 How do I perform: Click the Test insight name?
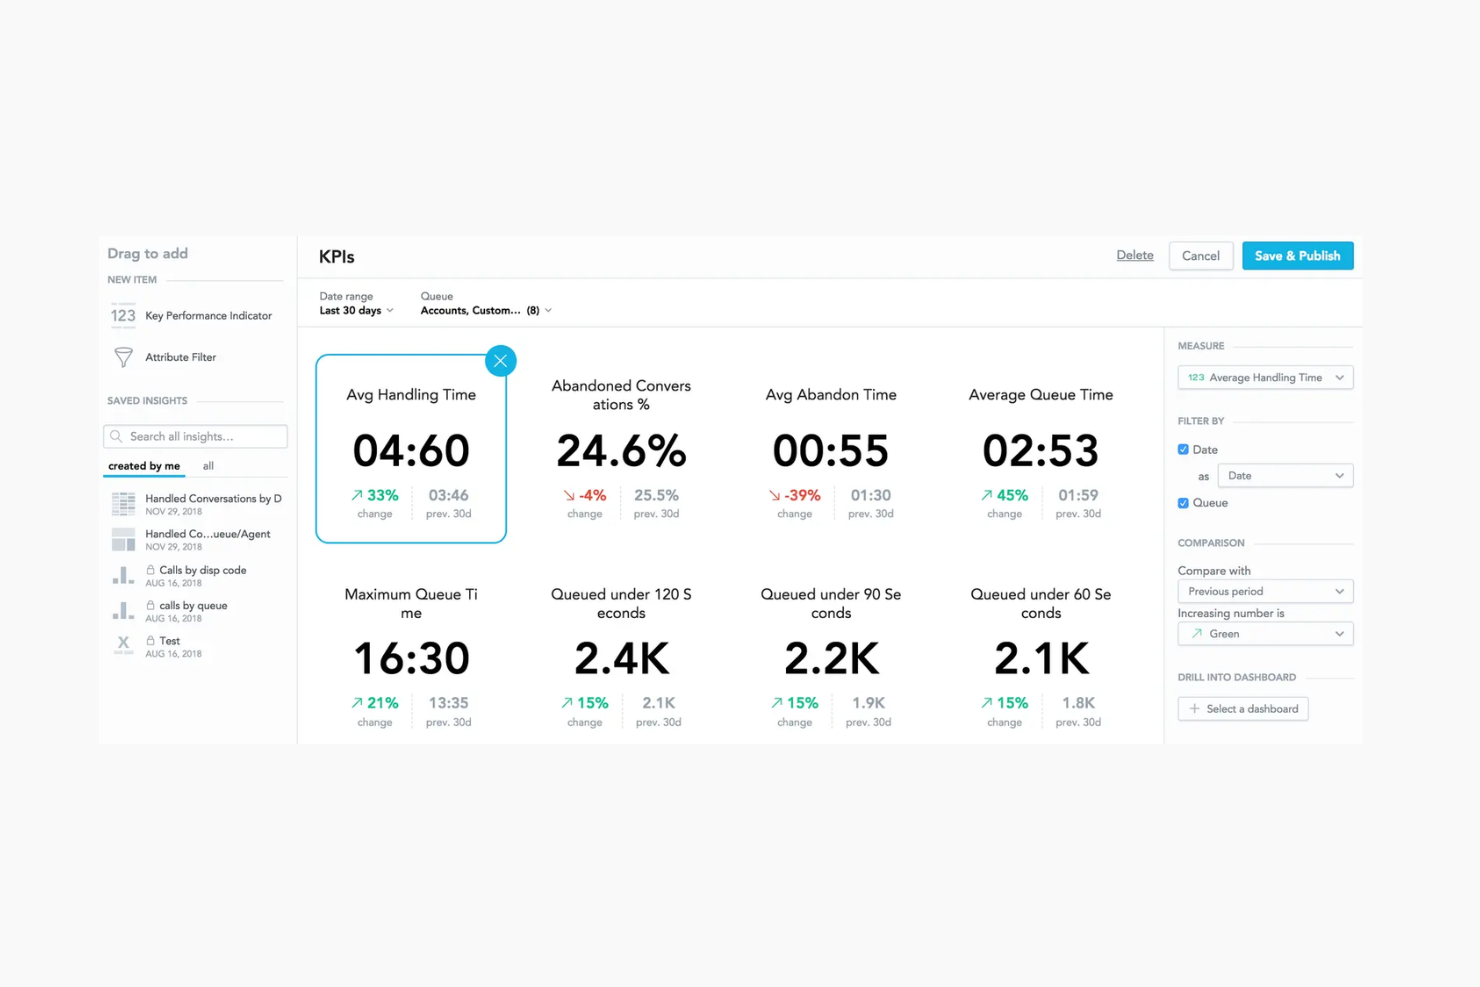[x=170, y=641]
